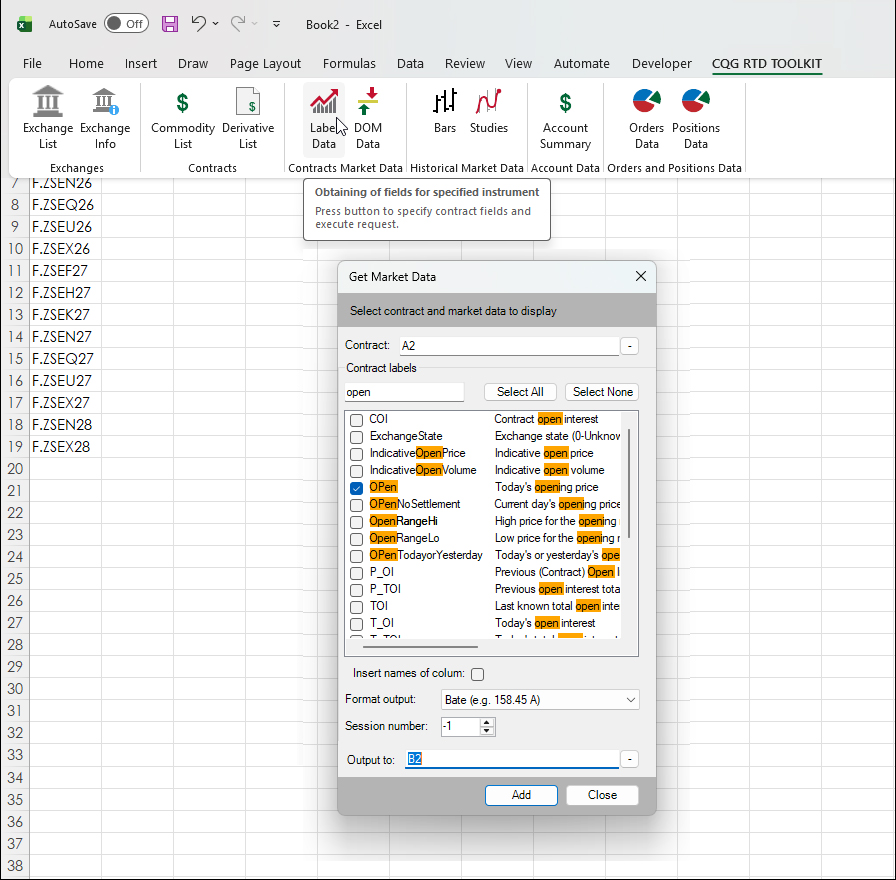Toggle the AutoSave switch
Viewport: 896px width, 880px height.
(x=126, y=24)
